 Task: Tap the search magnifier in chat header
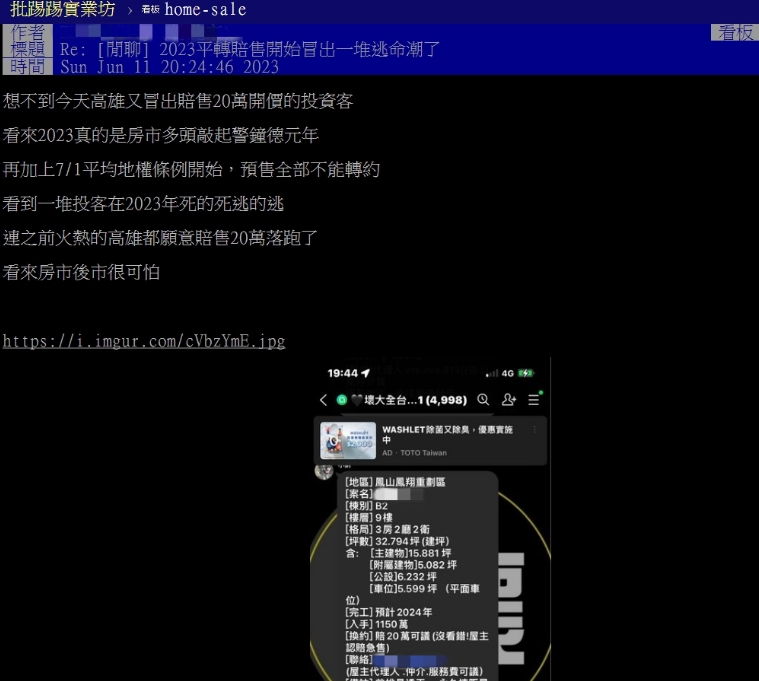coord(483,399)
